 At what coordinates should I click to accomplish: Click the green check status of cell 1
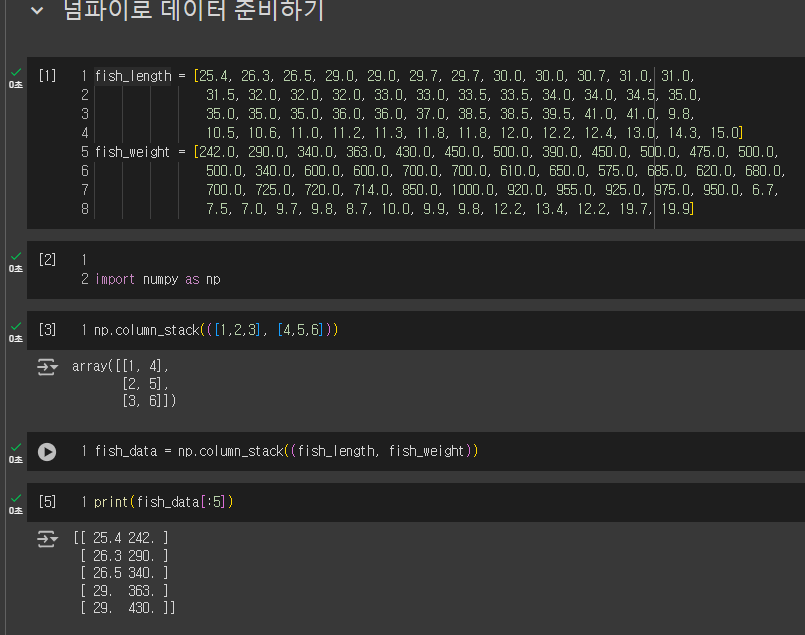click(16, 72)
